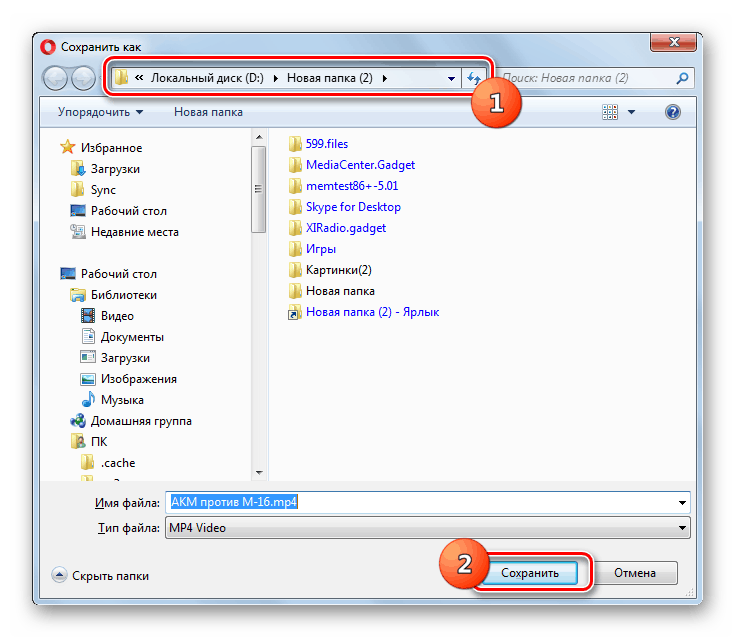Click the Картинки(2) name text
The width and height of the screenshot is (736, 638).
point(338,270)
